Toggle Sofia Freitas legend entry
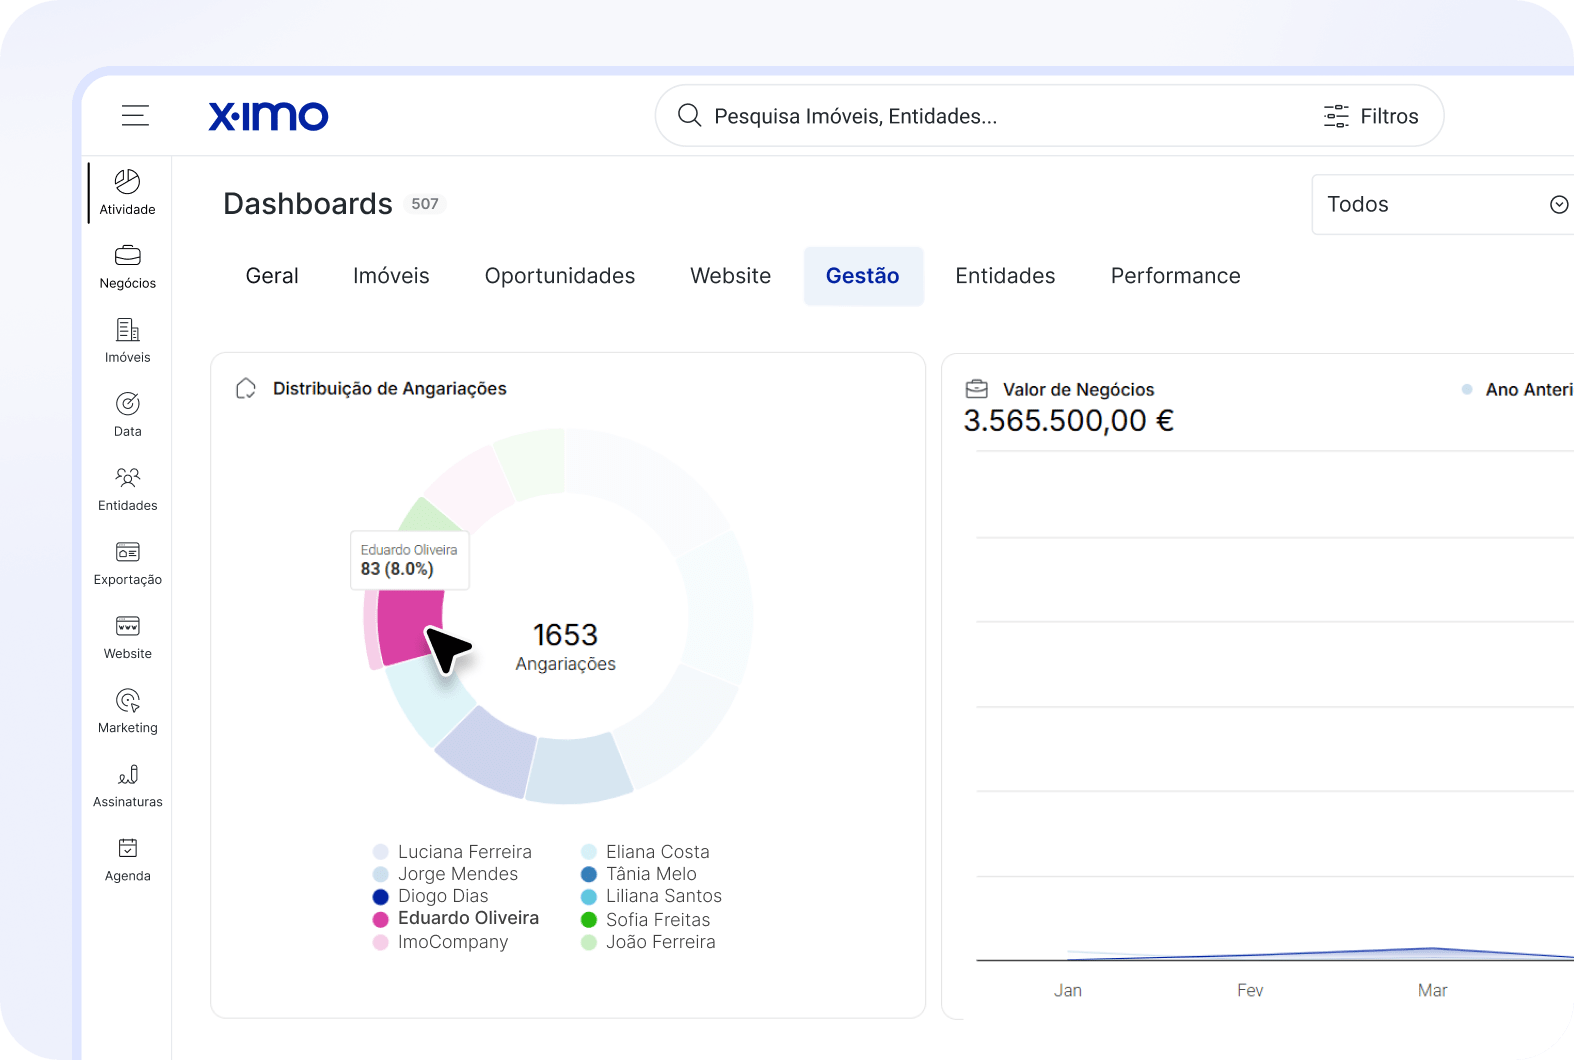The width and height of the screenshot is (1574, 1060). tap(646, 920)
